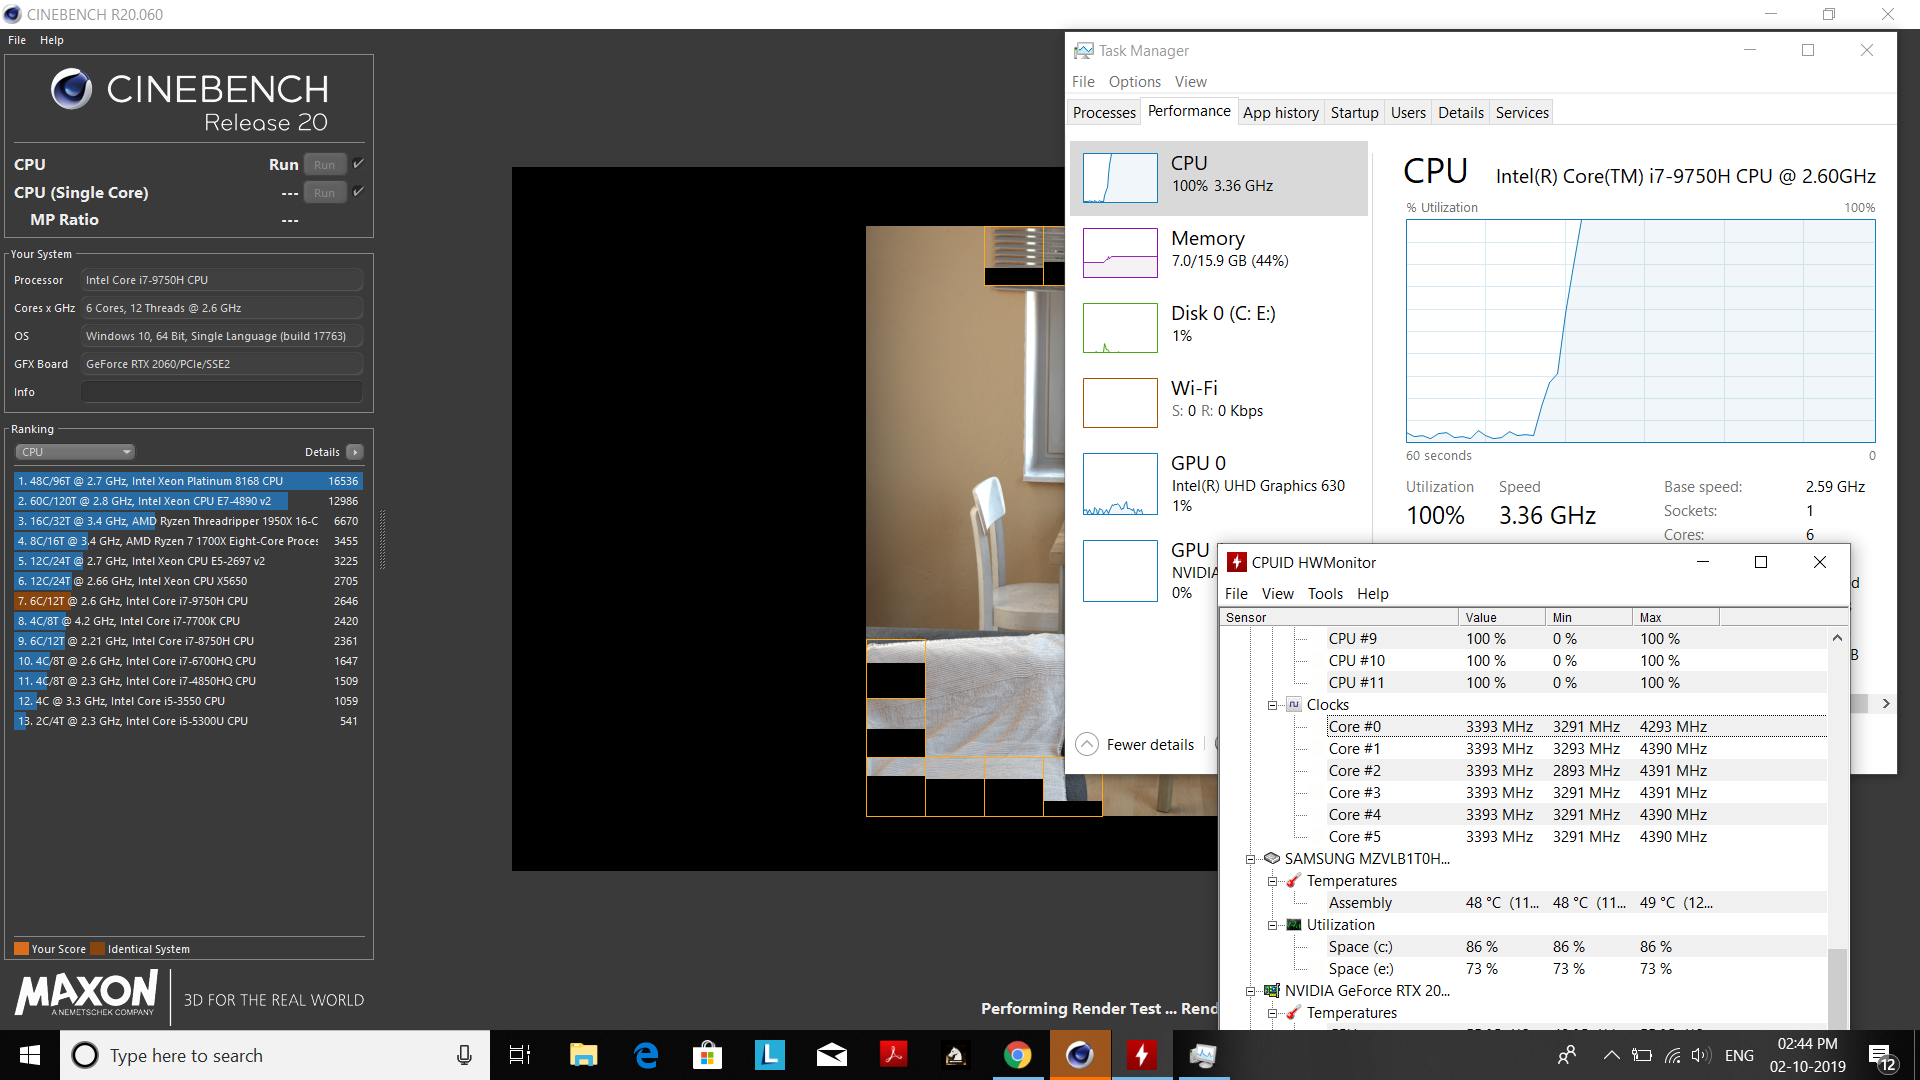Image resolution: width=1920 pixels, height=1080 pixels.
Task: Toggle the CPU (Single Core) checkbox
Action: coord(358,192)
